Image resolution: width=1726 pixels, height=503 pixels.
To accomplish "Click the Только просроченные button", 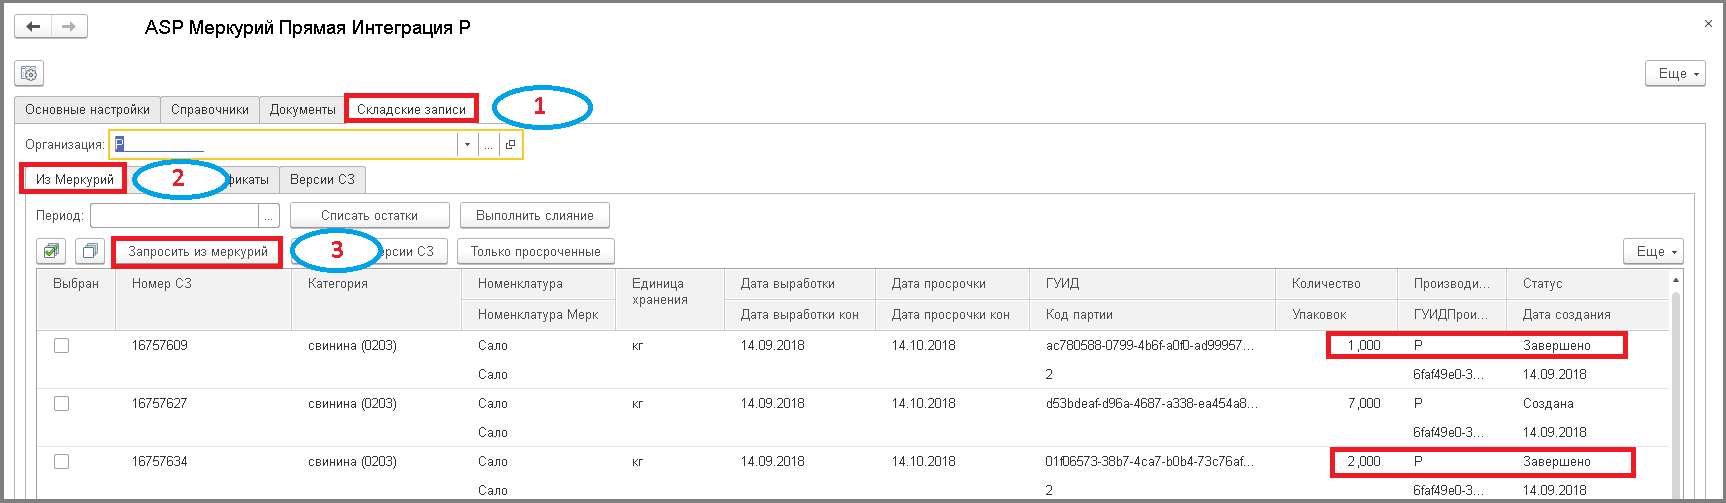I will (x=536, y=251).
